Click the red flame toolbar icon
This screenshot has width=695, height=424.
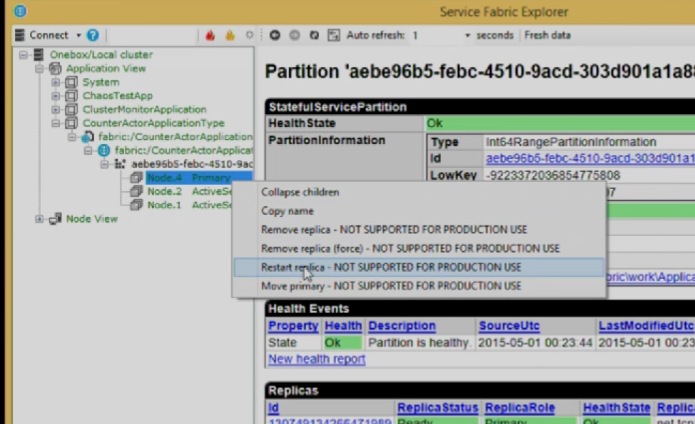coord(210,35)
